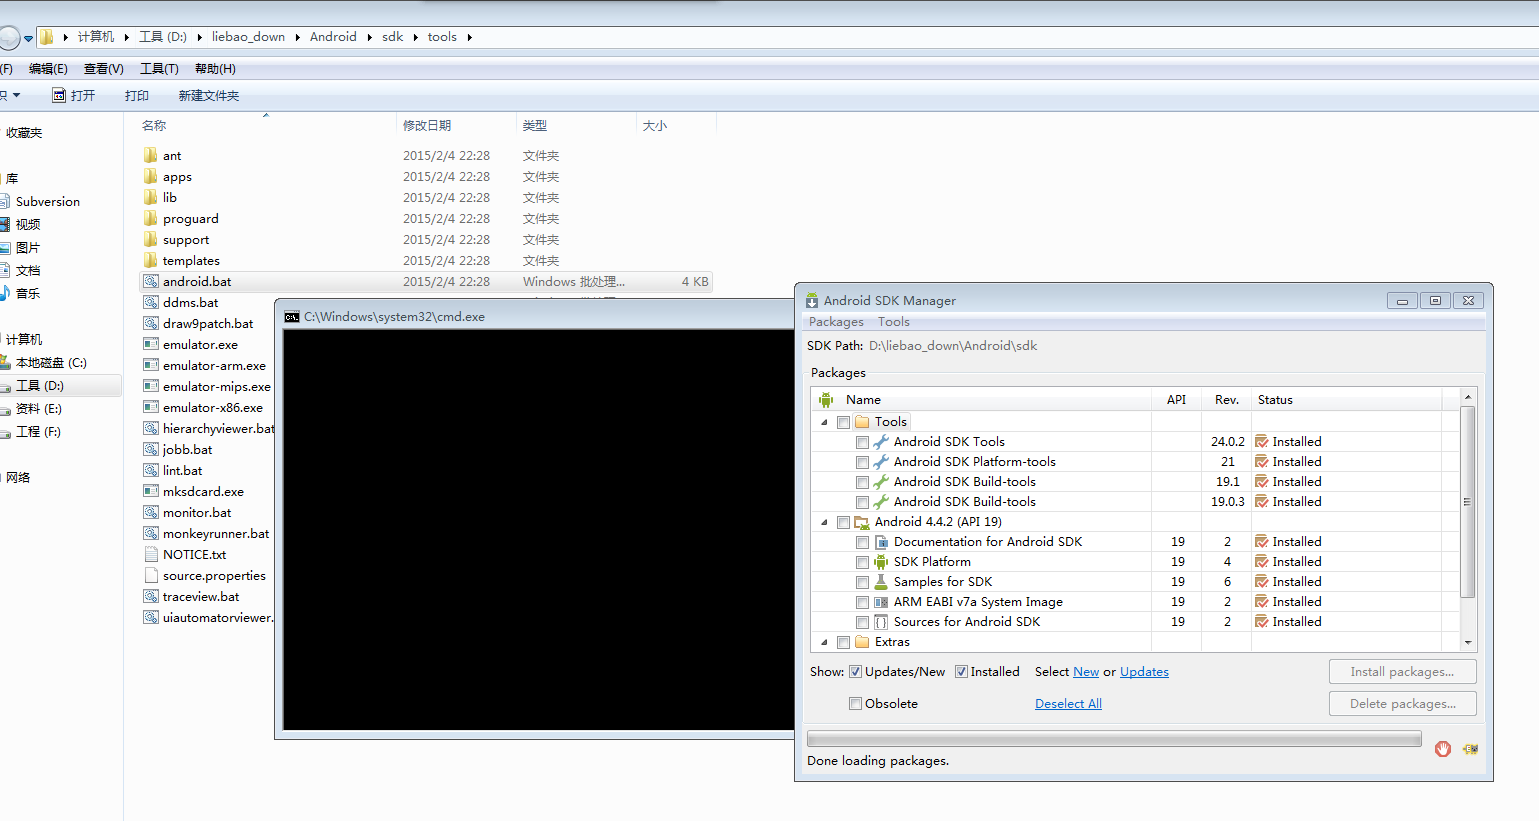
Task: Click the 打开 toolbar icon in Explorer
Action: tap(59, 95)
